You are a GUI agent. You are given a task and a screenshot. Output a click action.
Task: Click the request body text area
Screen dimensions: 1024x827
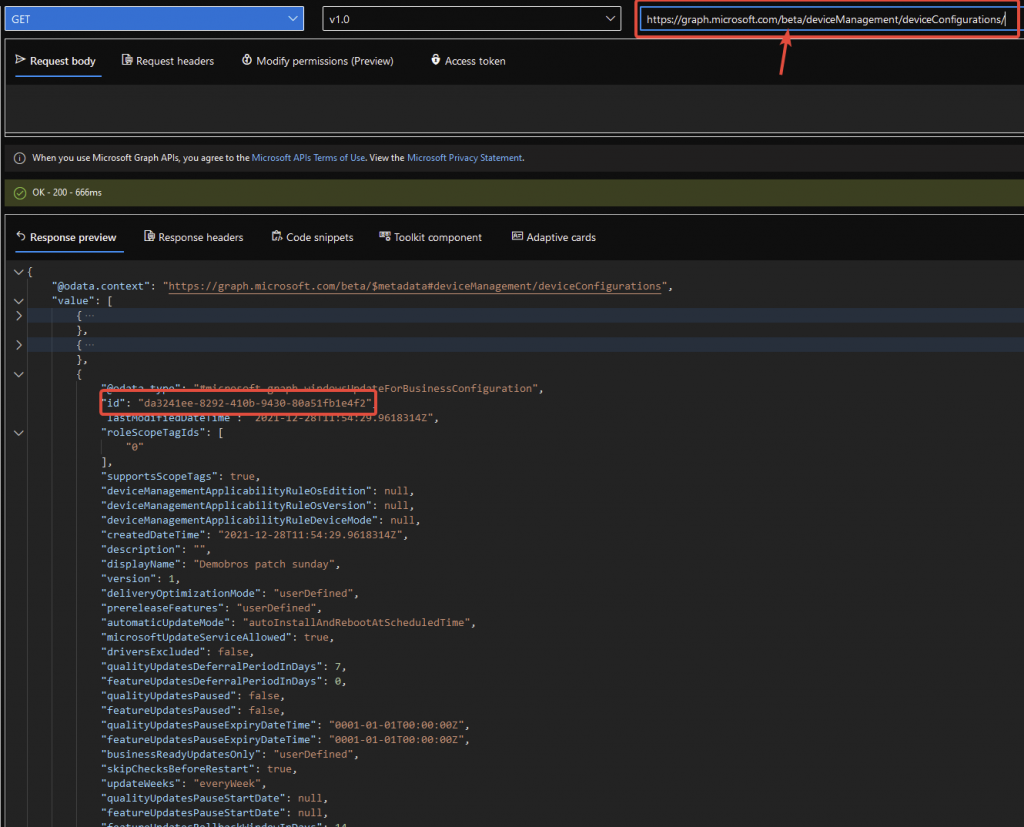pyautogui.click(x=514, y=108)
